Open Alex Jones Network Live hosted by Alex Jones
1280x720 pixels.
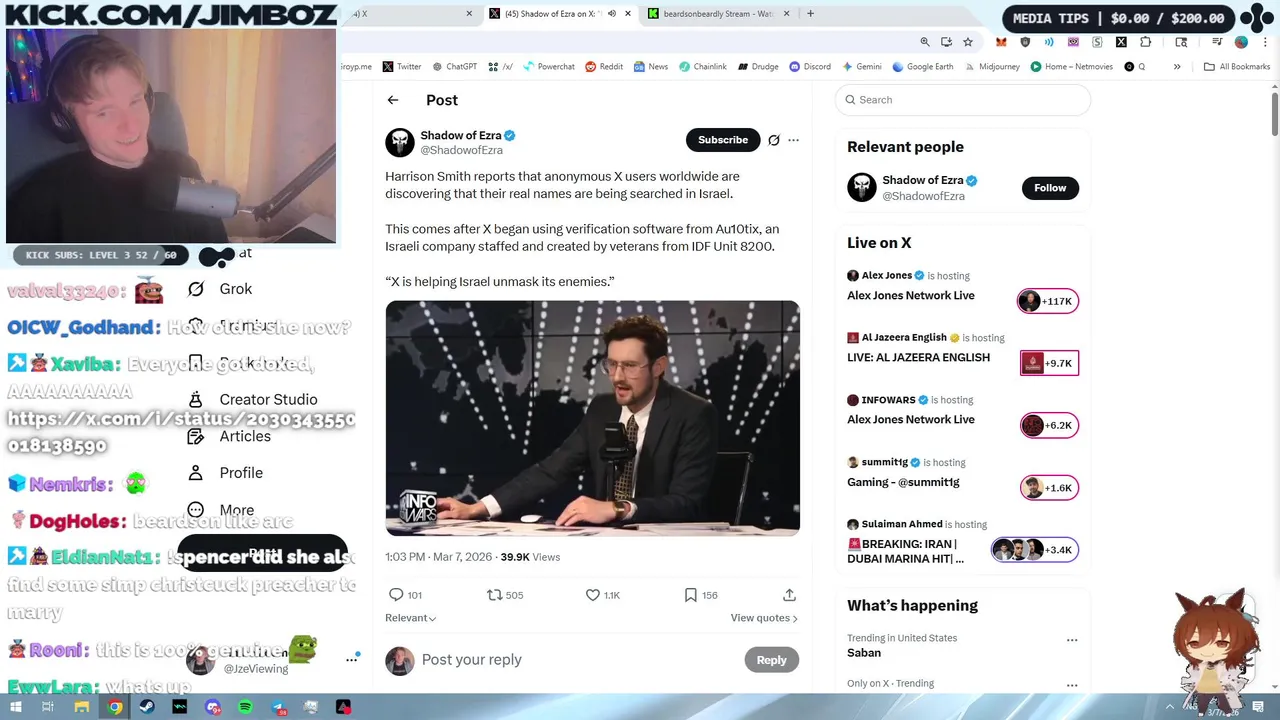coord(911,296)
